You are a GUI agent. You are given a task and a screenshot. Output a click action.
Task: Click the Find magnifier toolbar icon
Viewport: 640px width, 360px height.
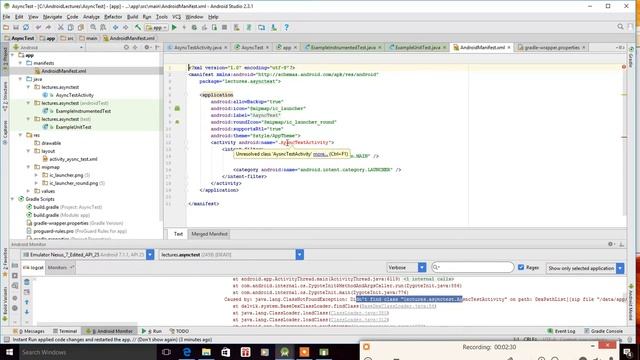[93, 27]
